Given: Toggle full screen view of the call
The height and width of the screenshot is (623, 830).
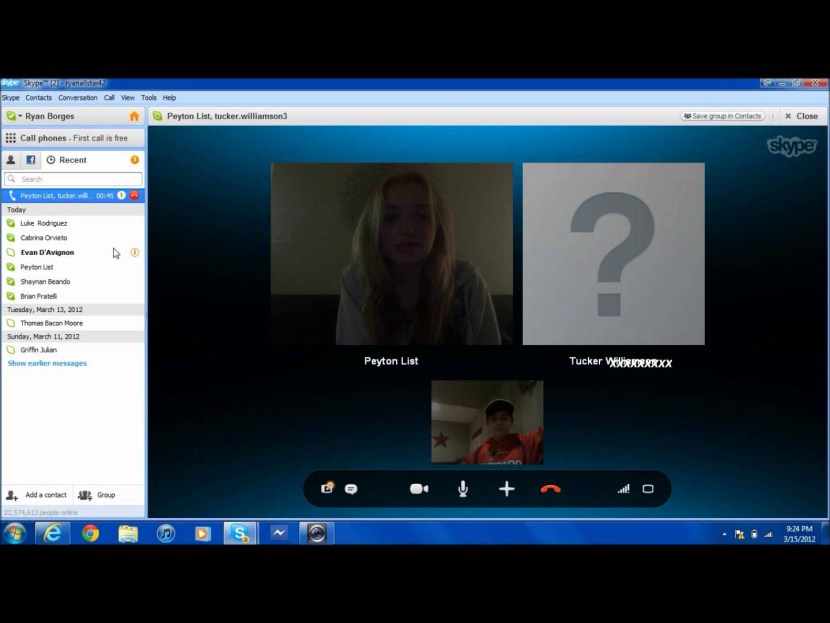Looking at the screenshot, I should 648,489.
